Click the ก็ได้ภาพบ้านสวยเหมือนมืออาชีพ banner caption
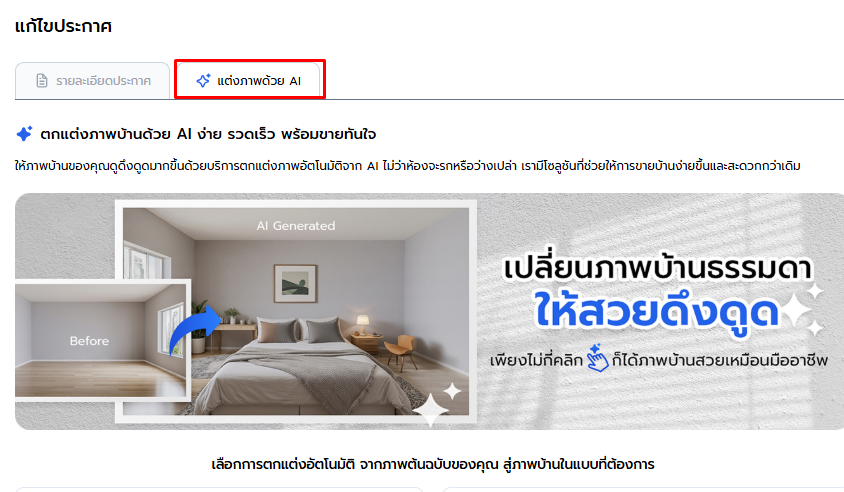 pos(720,360)
